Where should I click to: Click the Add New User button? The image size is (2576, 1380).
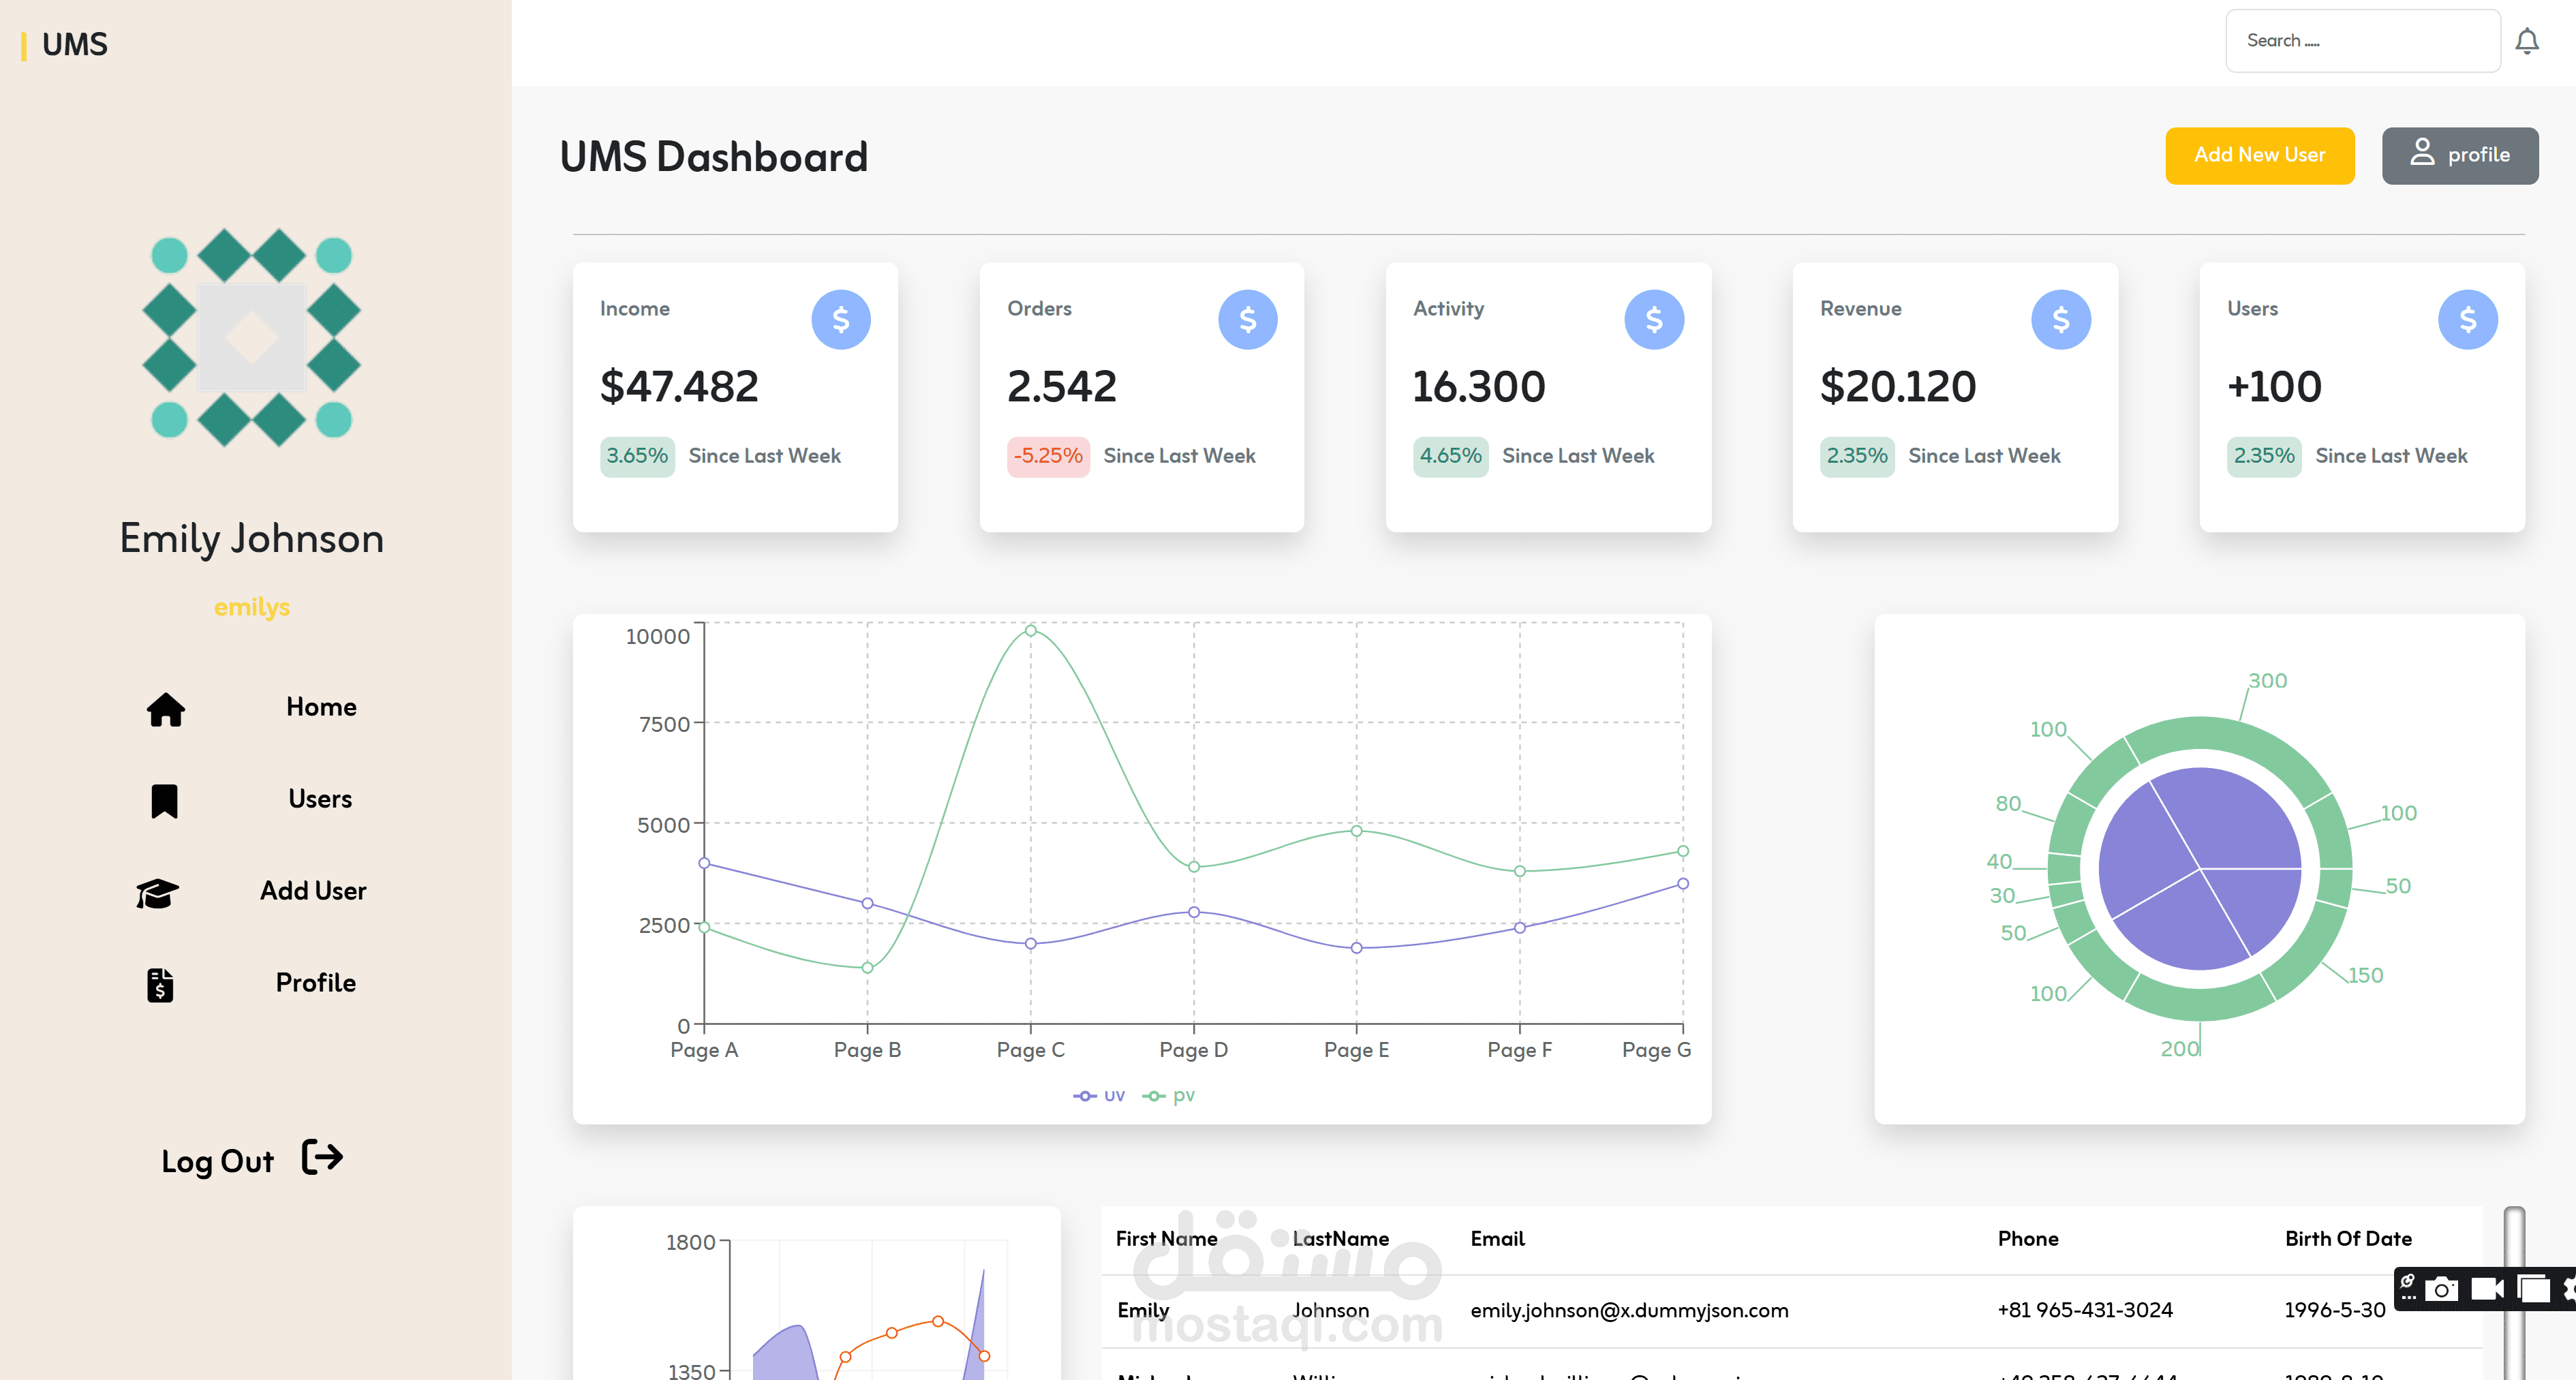tap(2260, 155)
